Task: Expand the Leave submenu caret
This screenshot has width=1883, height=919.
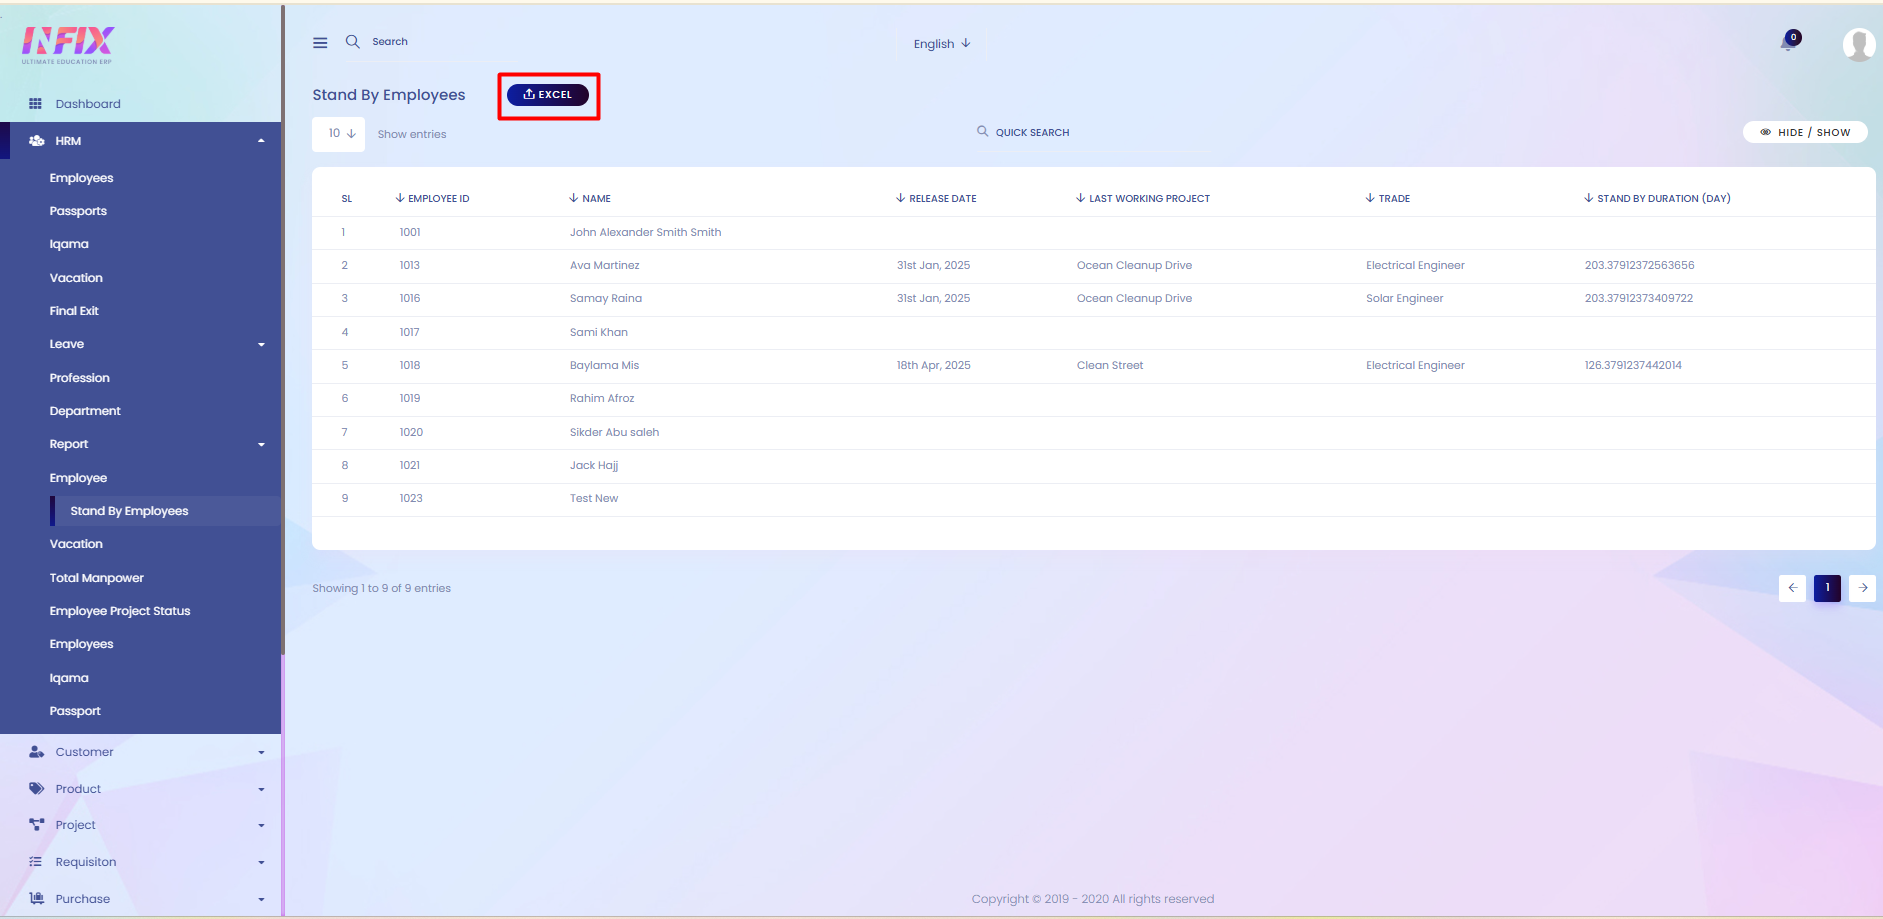Action: 262,345
